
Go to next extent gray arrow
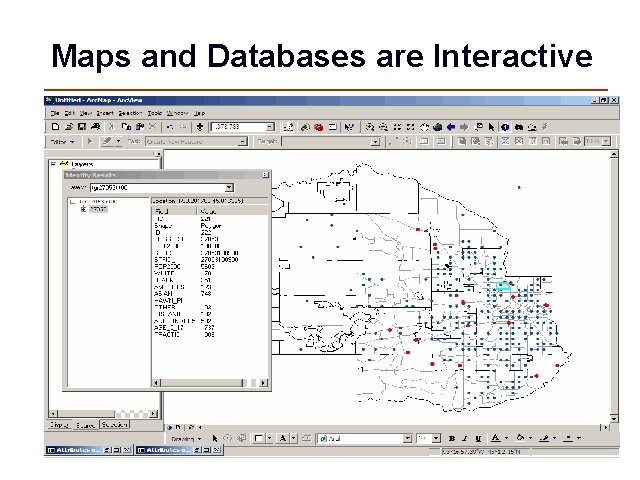pyautogui.click(x=464, y=127)
